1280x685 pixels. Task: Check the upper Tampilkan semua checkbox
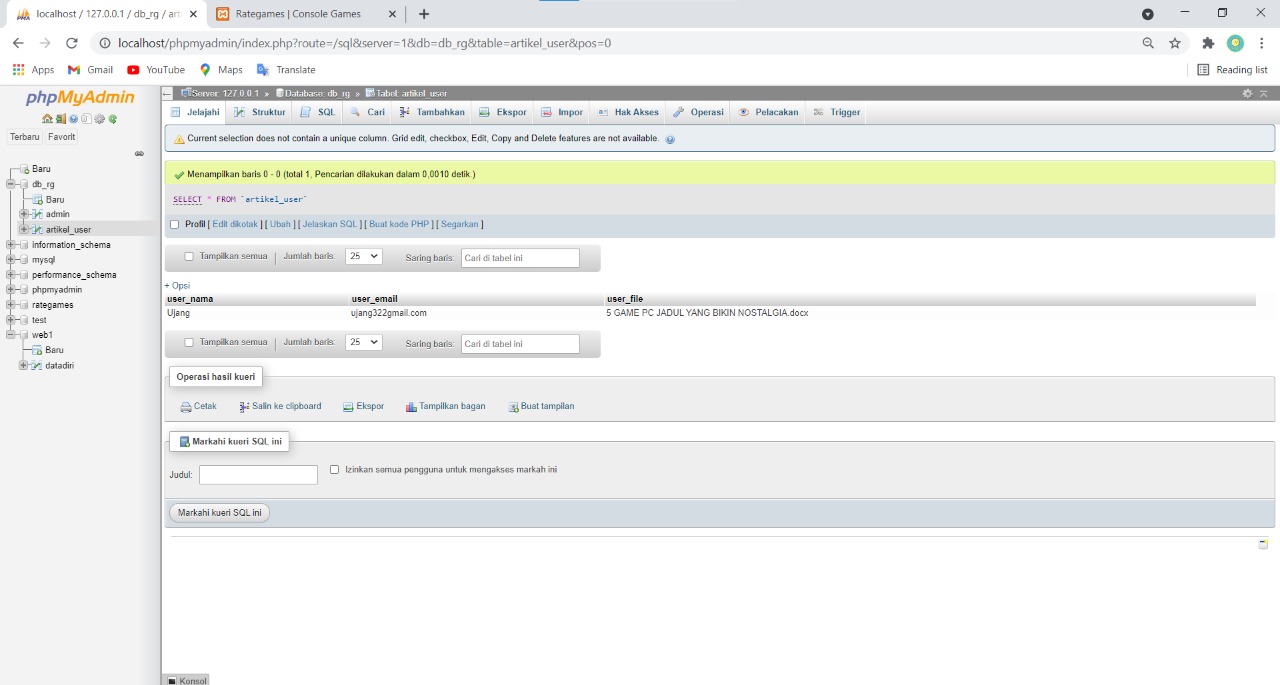tap(189, 257)
